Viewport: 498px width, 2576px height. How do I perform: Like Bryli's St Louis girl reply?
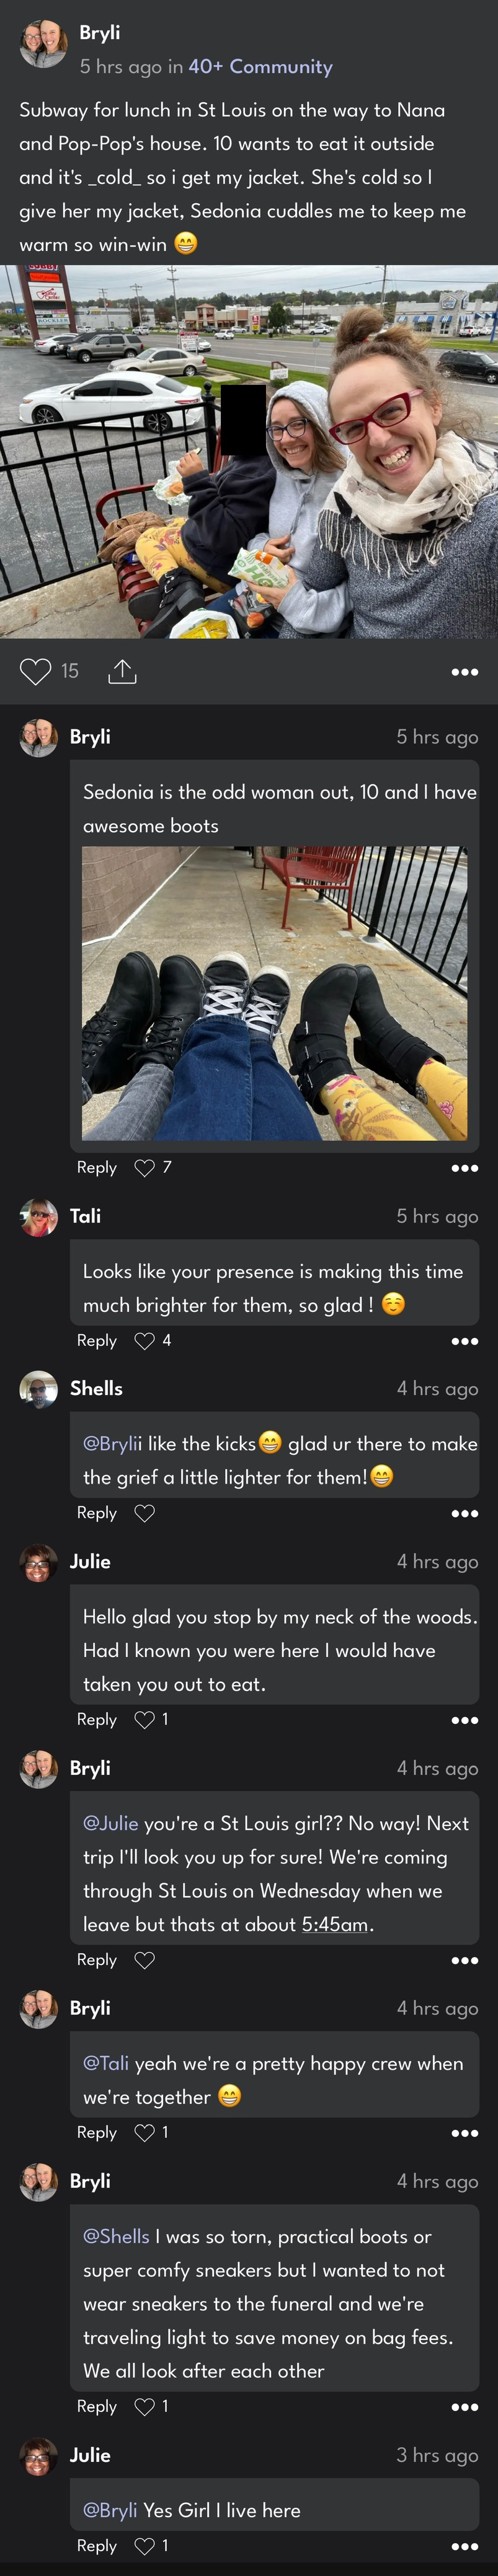145,1960
